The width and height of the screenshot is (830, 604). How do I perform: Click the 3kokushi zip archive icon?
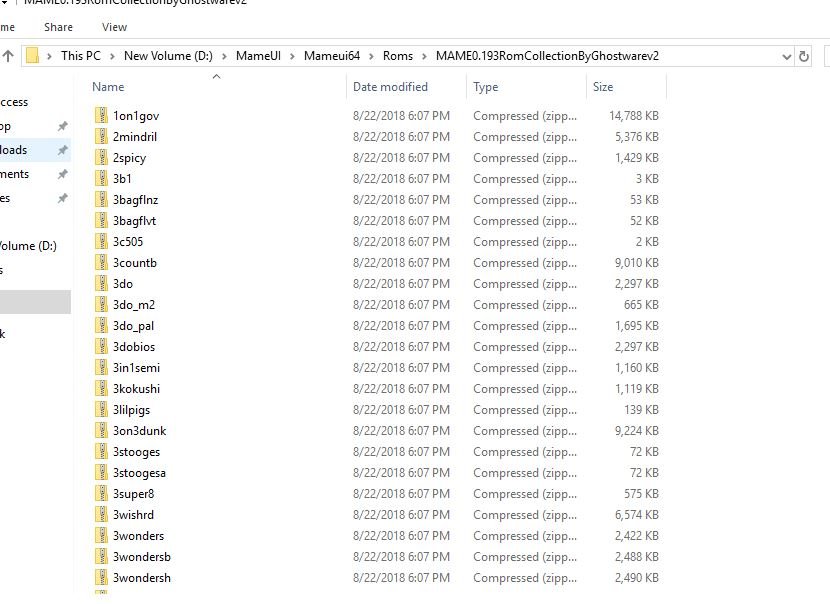[101, 389]
